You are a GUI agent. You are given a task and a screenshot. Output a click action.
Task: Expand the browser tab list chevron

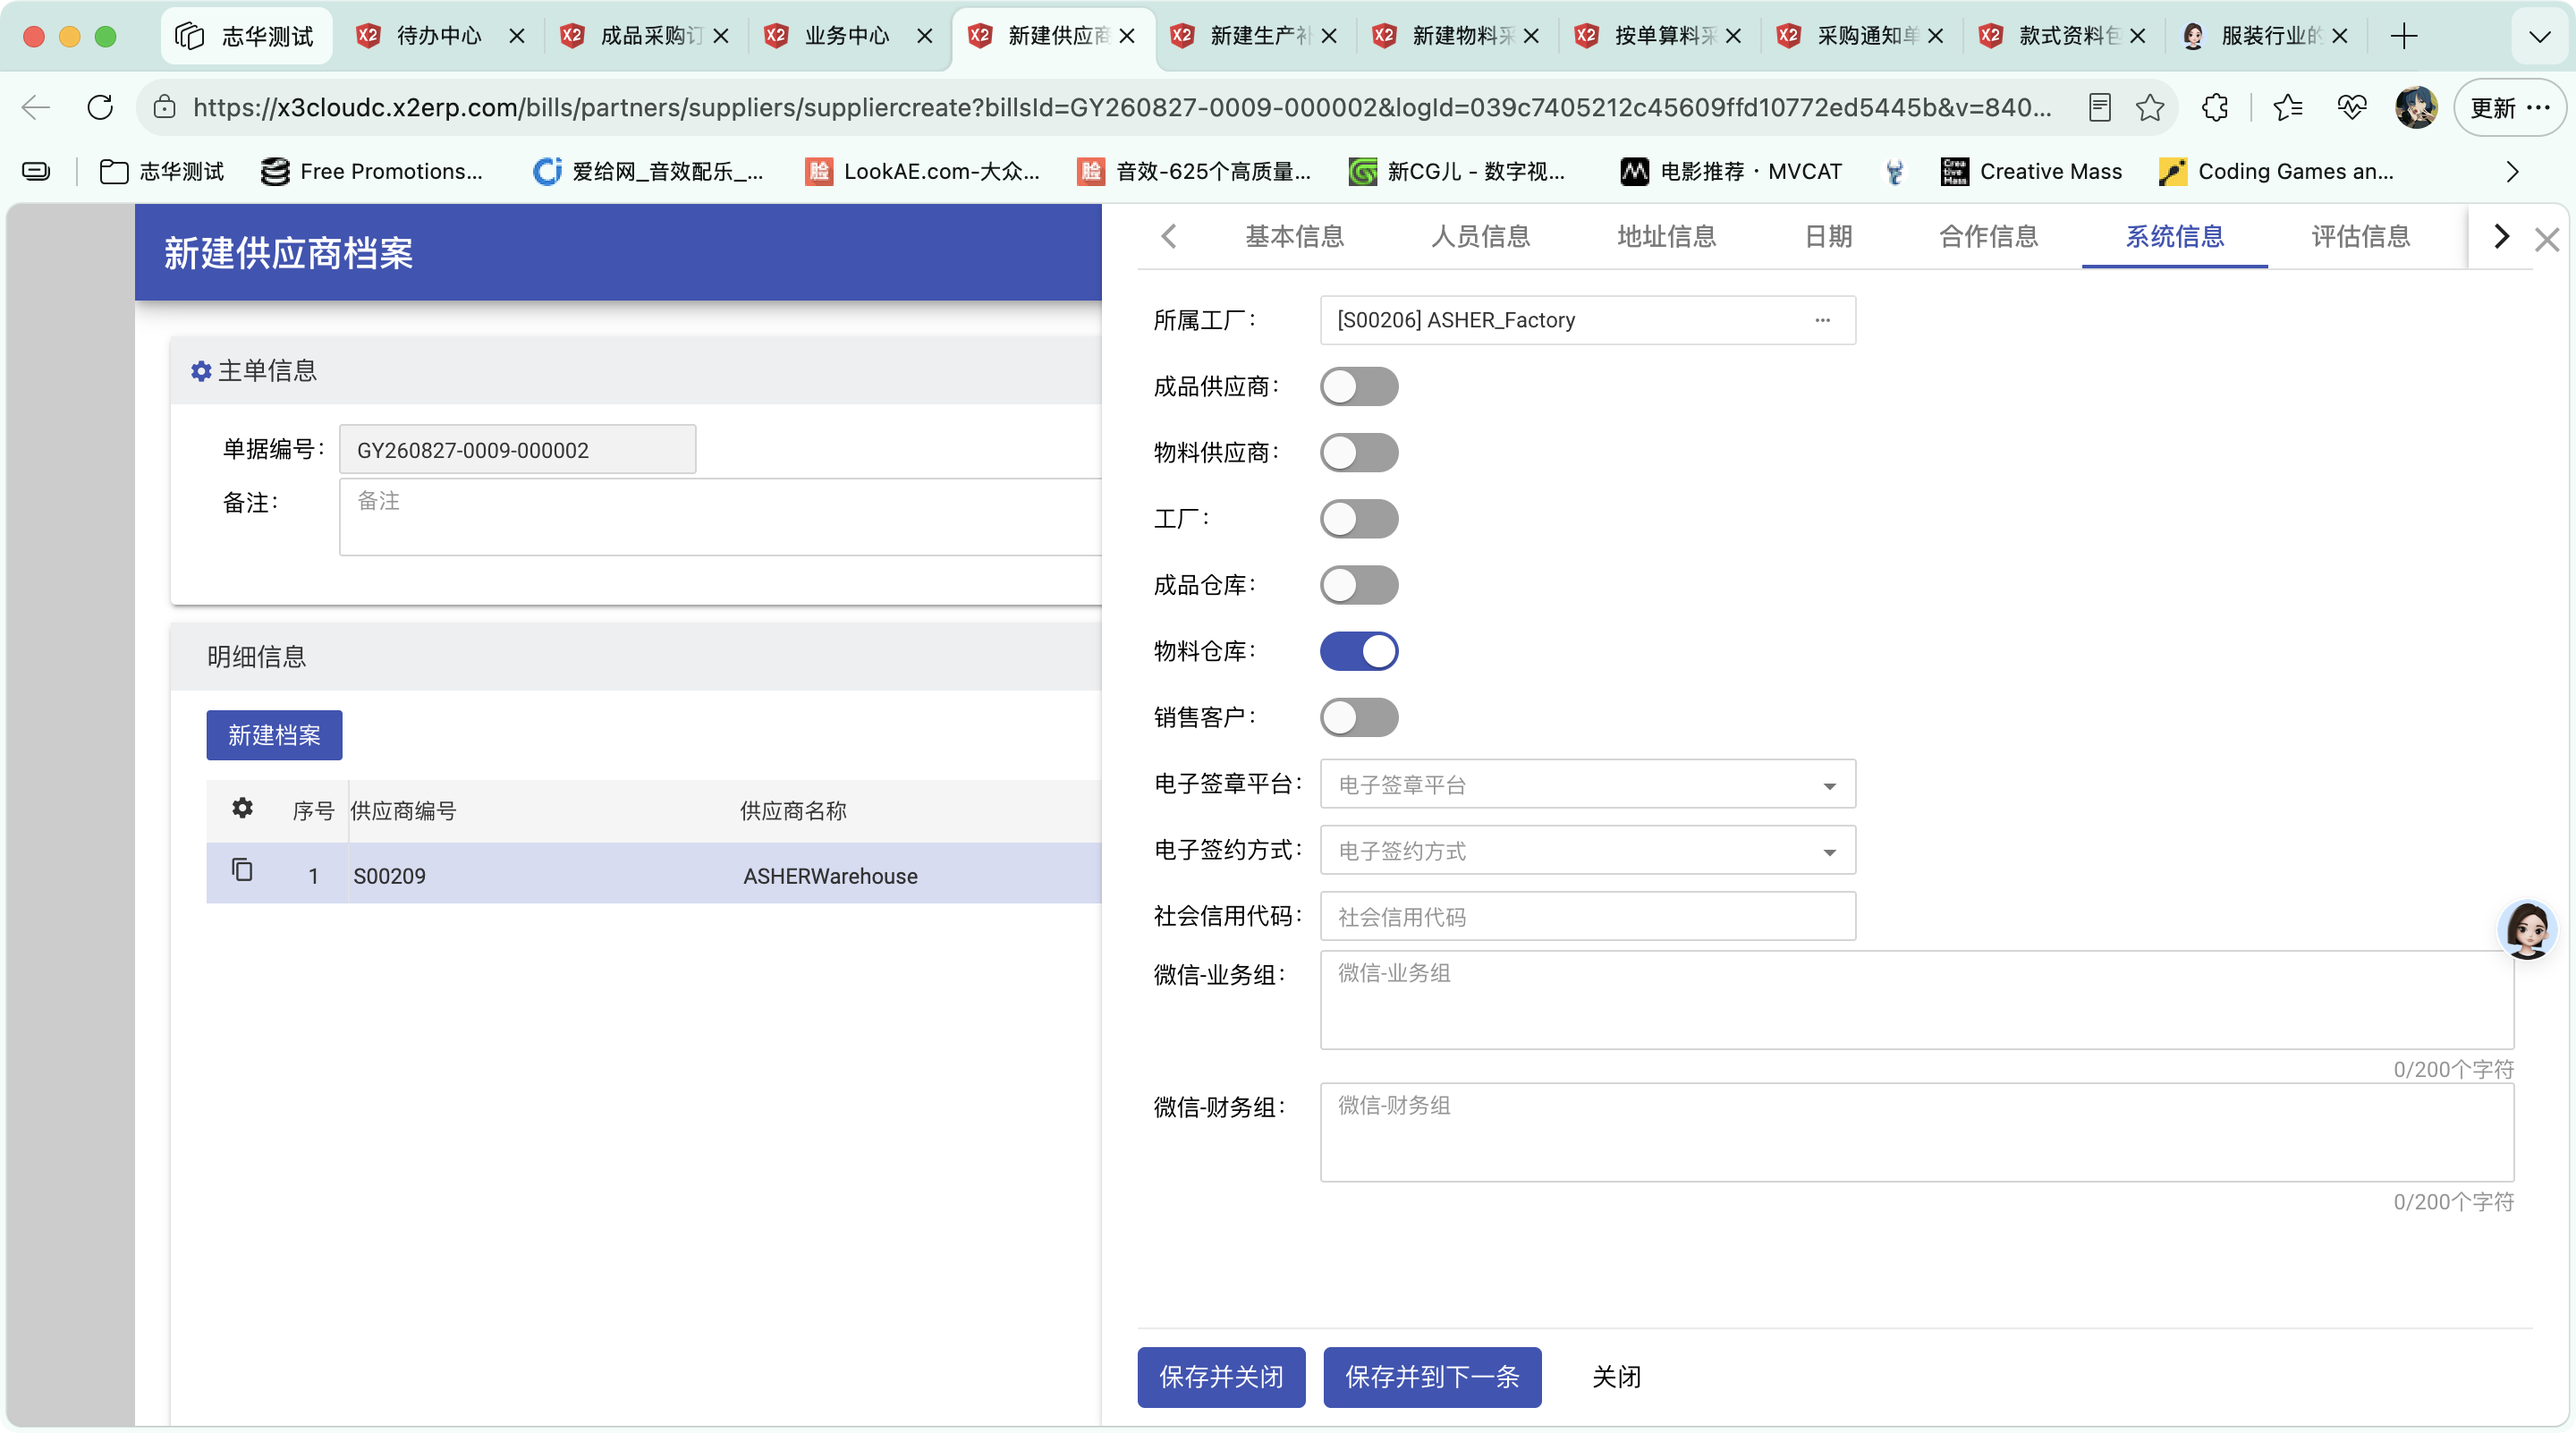(2539, 37)
